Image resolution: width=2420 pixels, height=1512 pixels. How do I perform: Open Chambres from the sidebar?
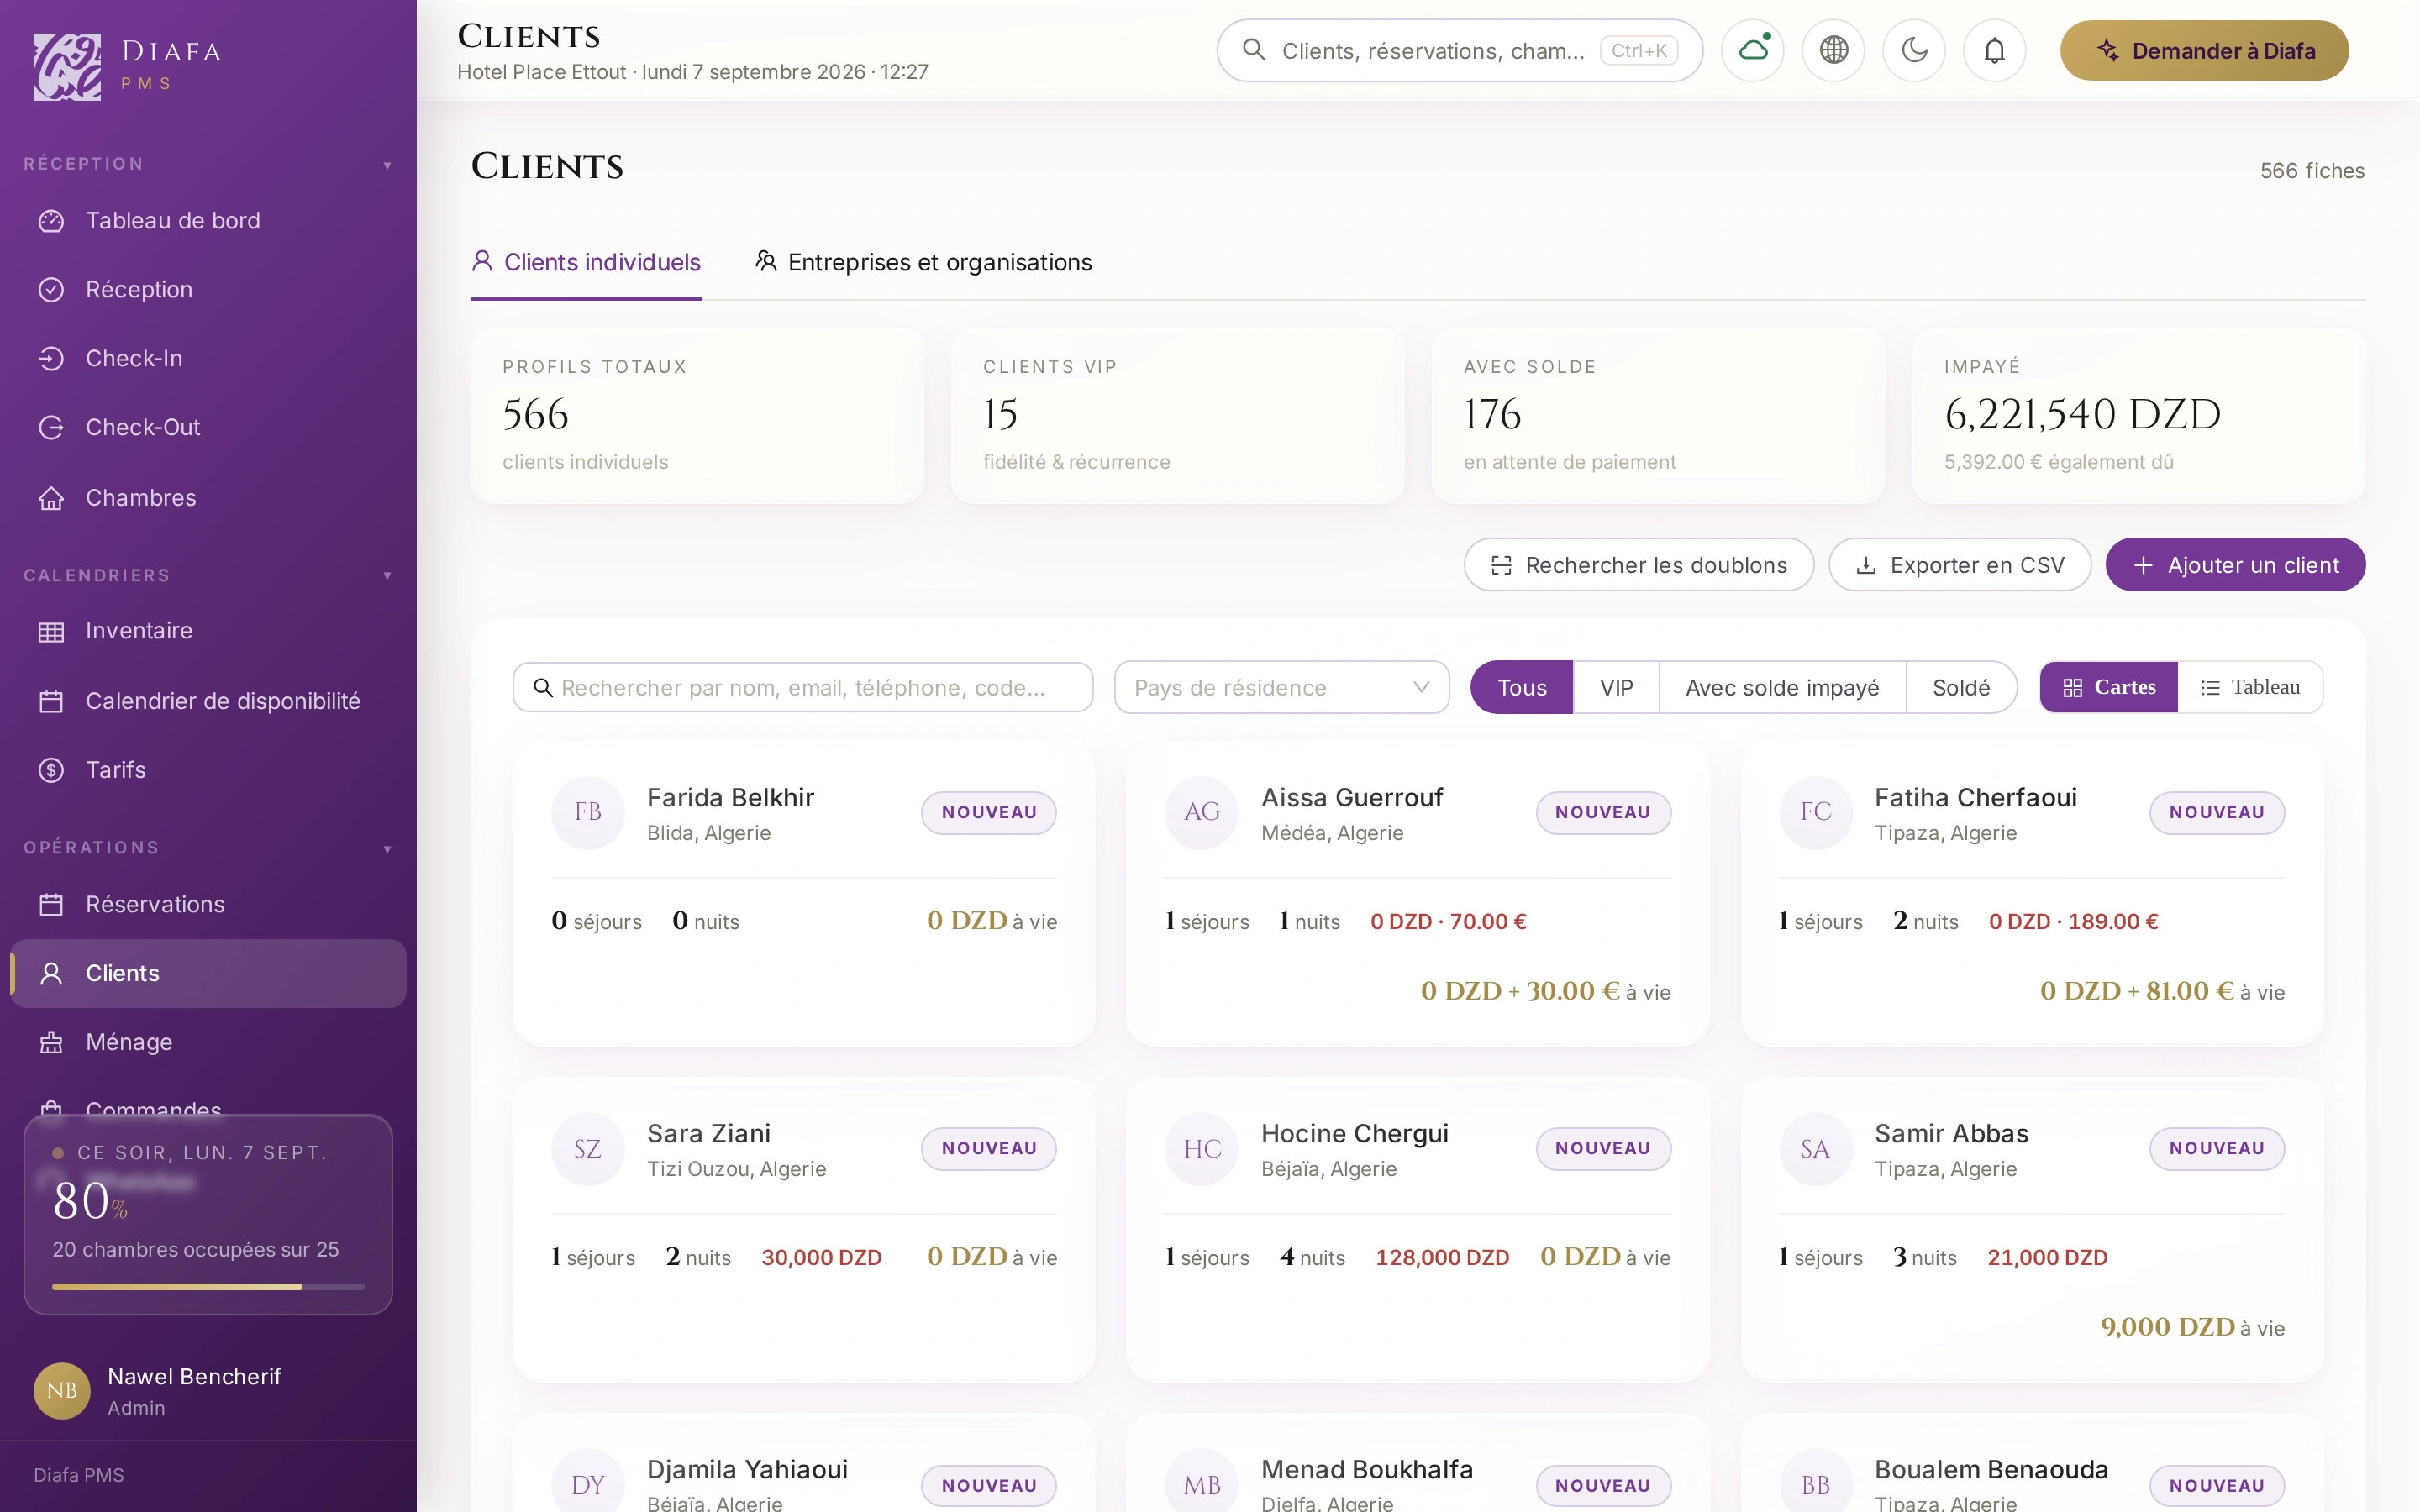pyautogui.click(x=208, y=497)
